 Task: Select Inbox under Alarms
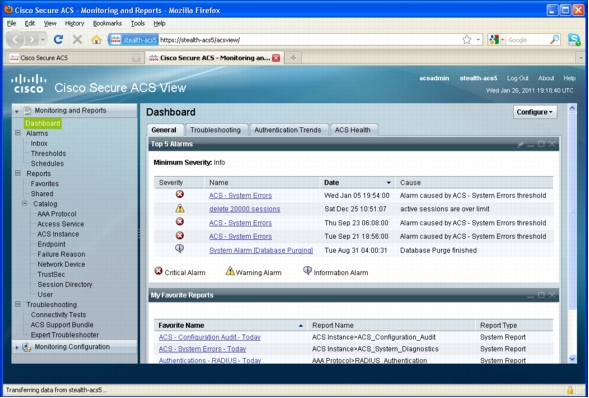click(39, 143)
